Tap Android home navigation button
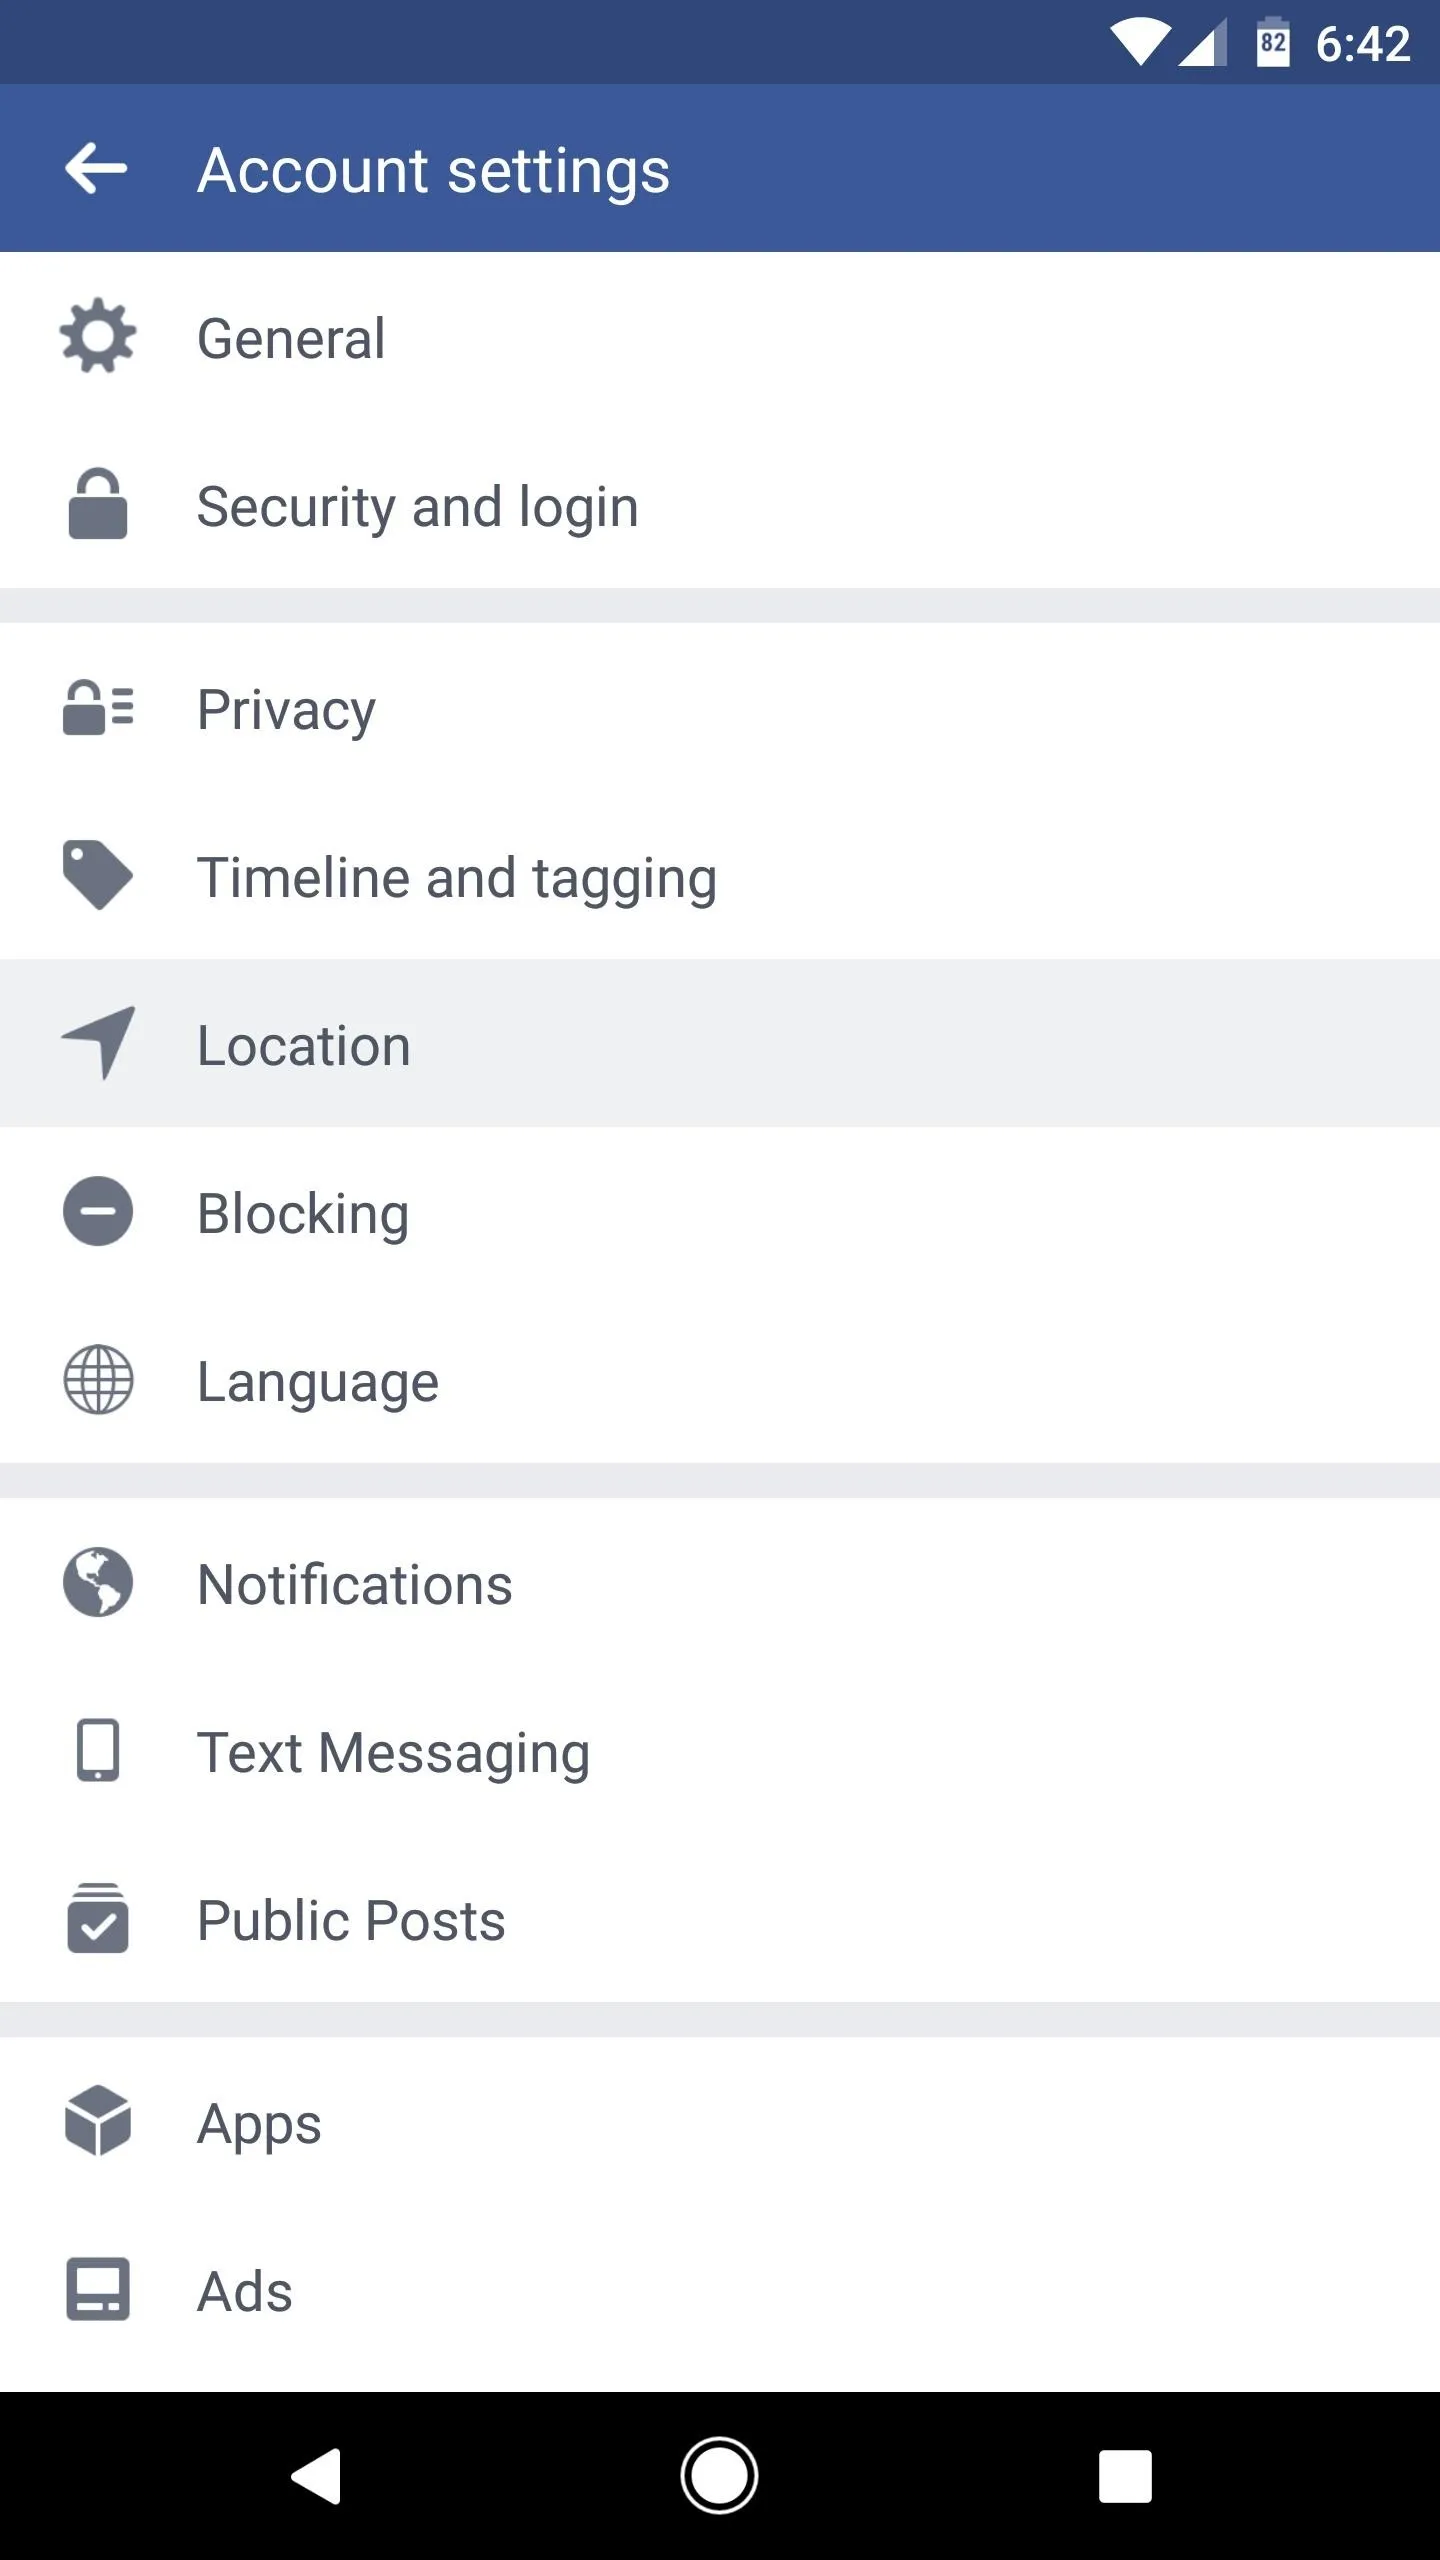Screen dimensions: 1440x2560 coord(719,2476)
